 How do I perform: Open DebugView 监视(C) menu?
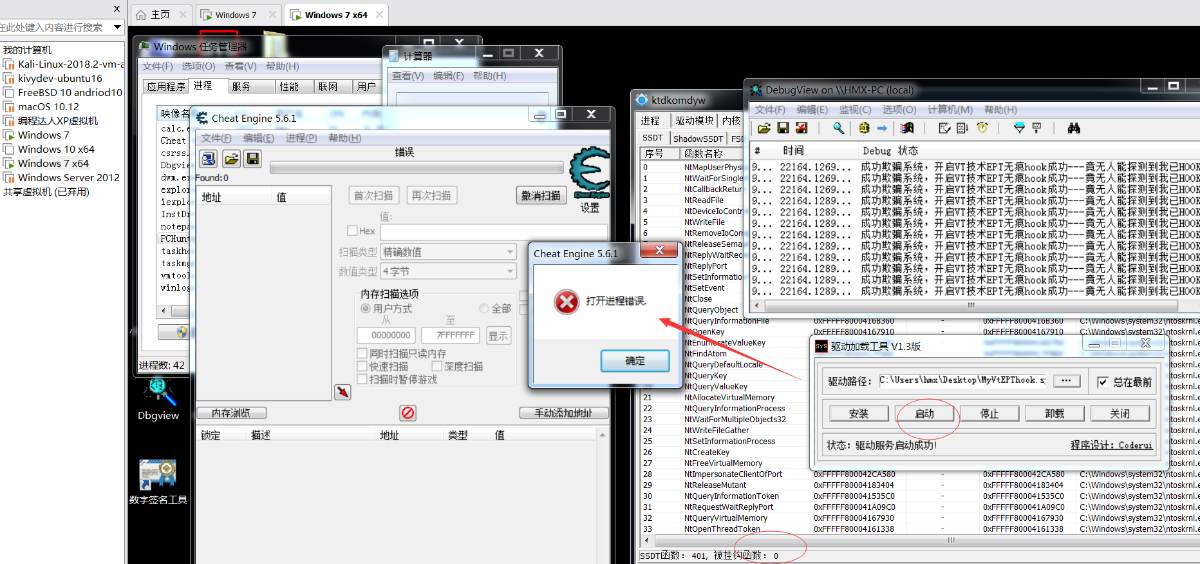coord(855,109)
